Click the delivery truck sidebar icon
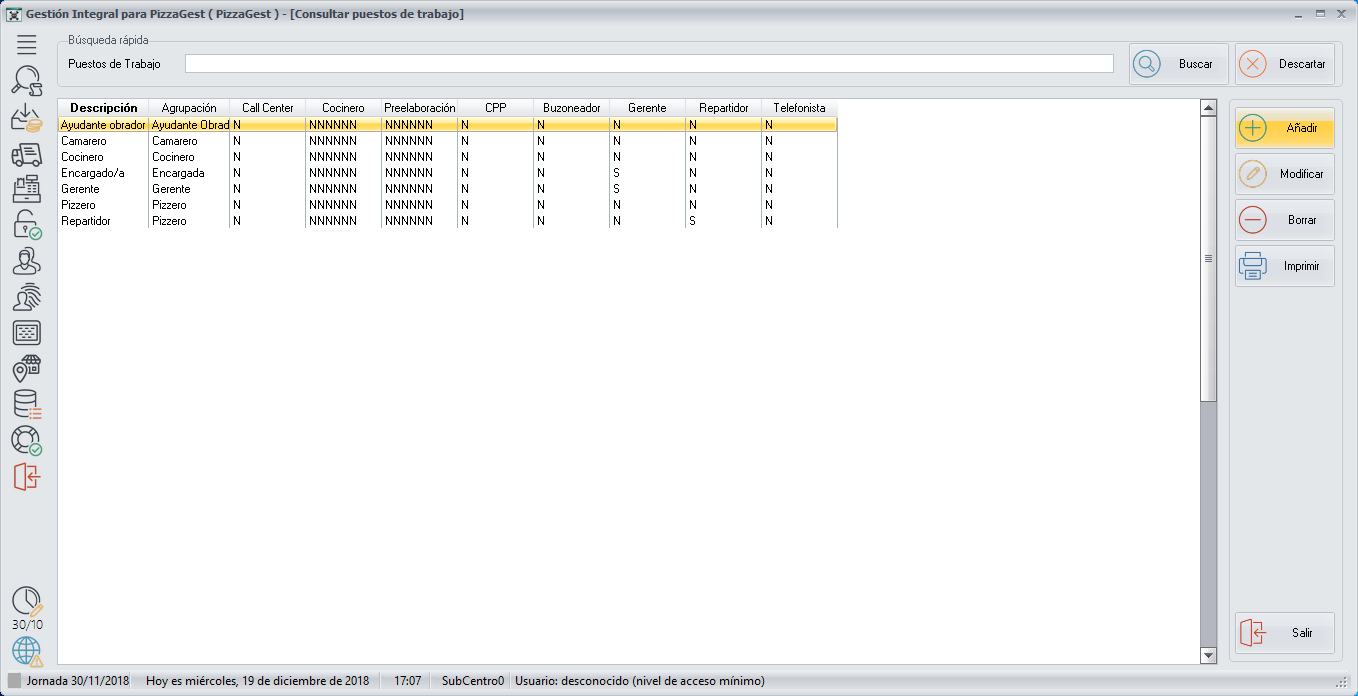The width and height of the screenshot is (1358, 696). (x=27, y=154)
